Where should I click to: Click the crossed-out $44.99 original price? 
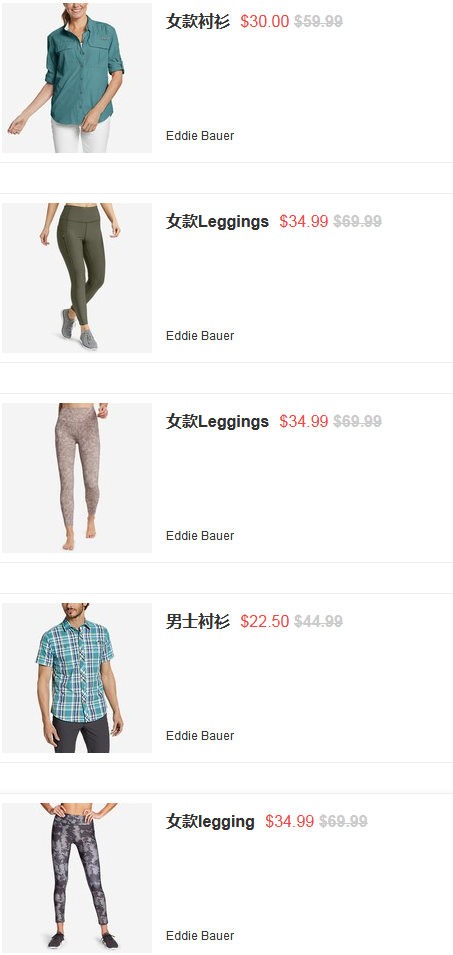point(318,621)
